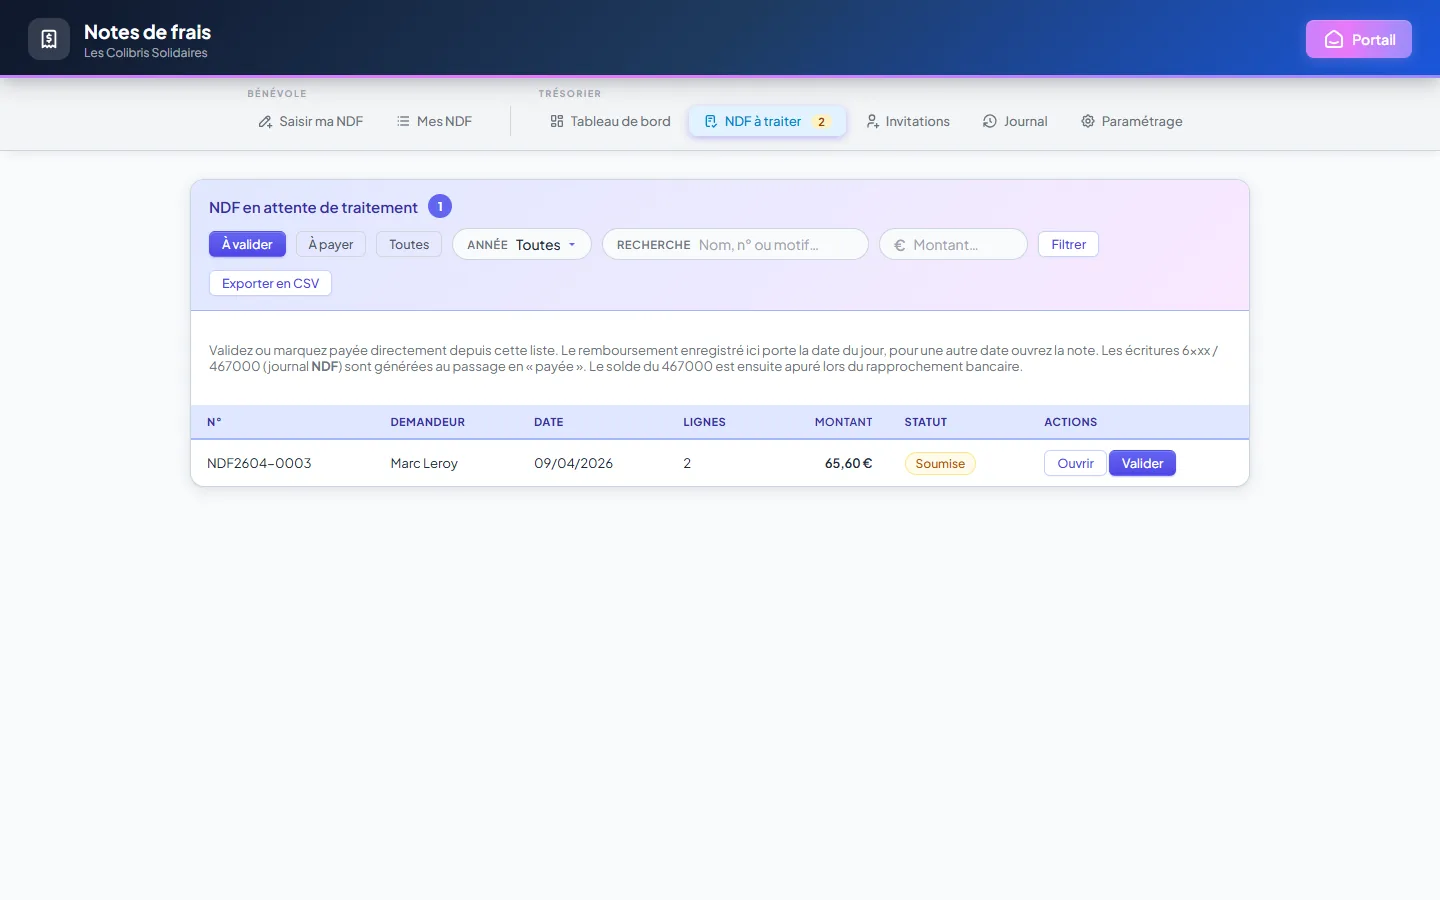Click the Montant input field
This screenshot has height=900, width=1440.
click(953, 244)
